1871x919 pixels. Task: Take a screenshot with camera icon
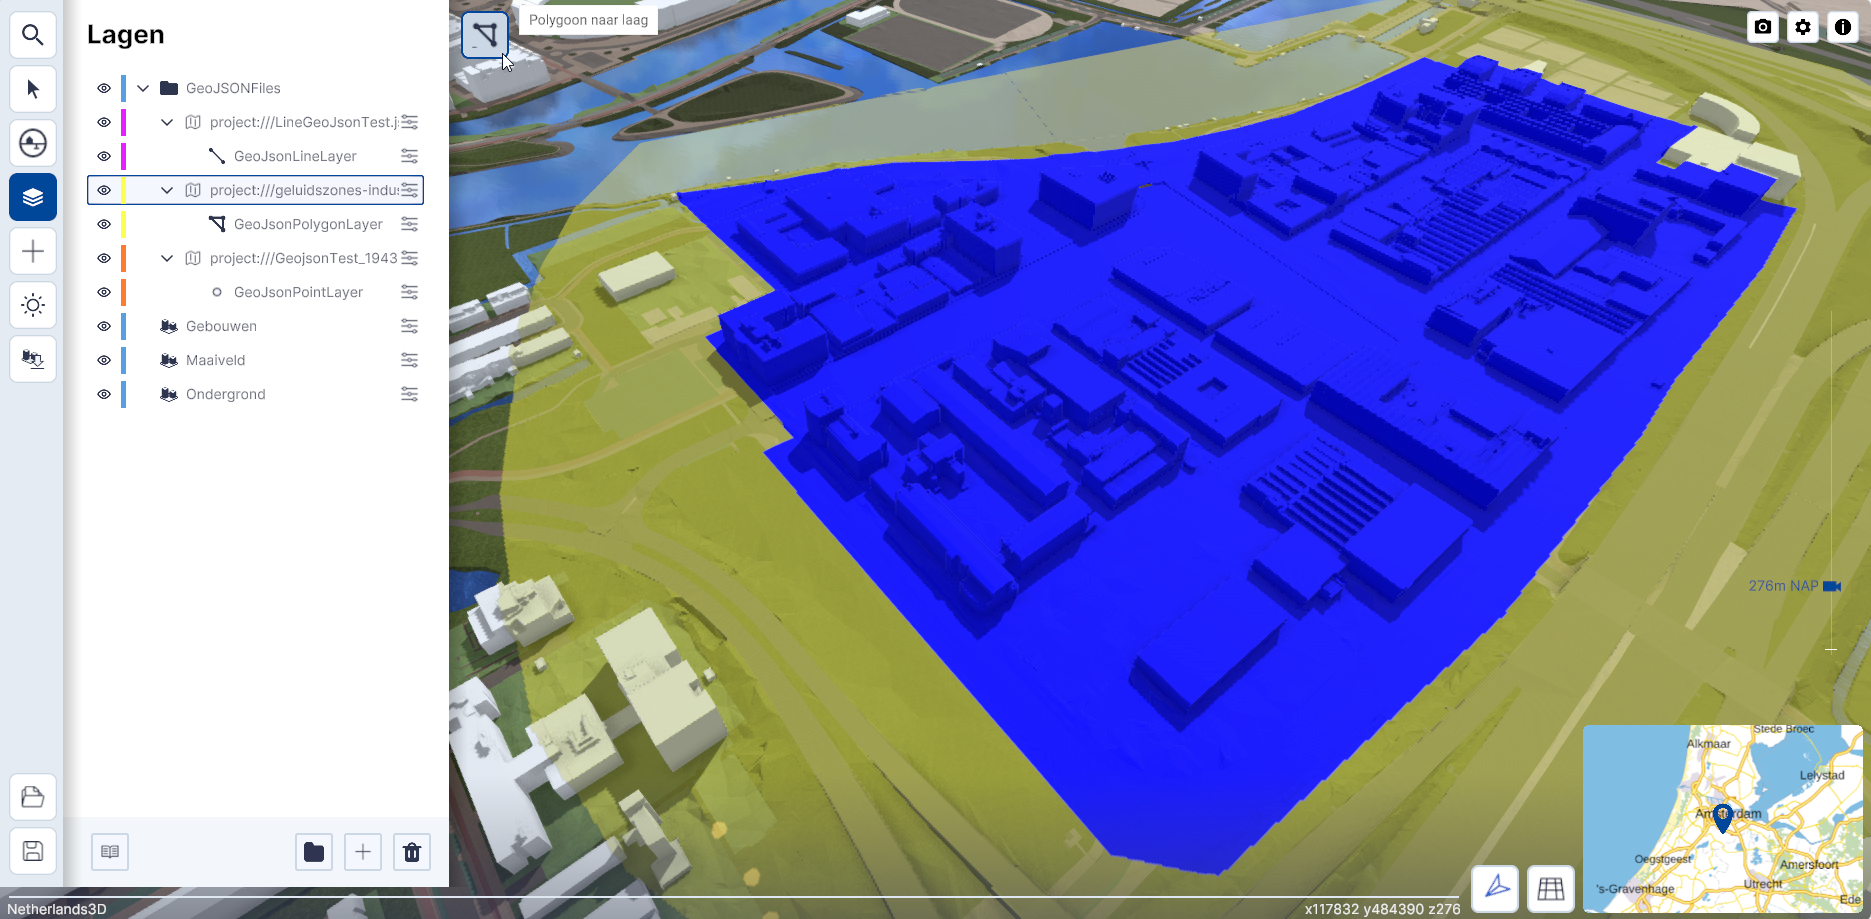pyautogui.click(x=1763, y=27)
